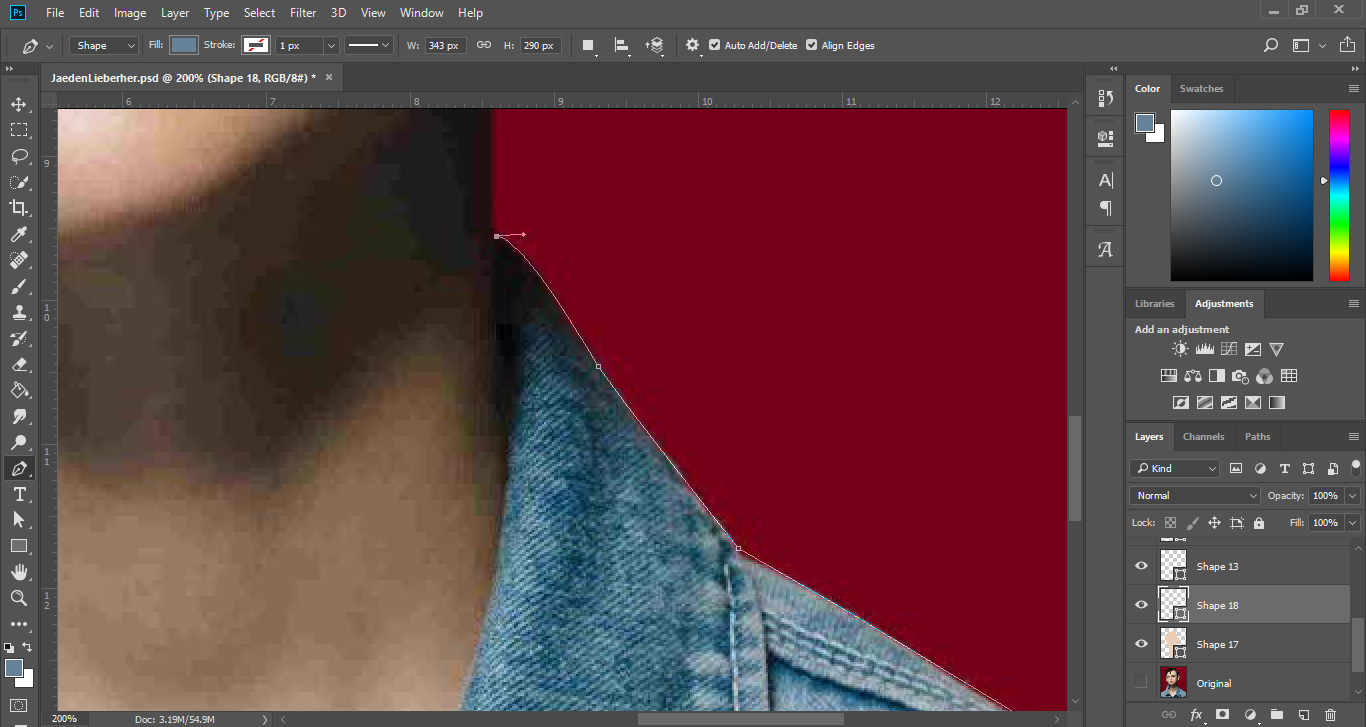
Task: Show the Original layer
Action: [x=1141, y=683]
